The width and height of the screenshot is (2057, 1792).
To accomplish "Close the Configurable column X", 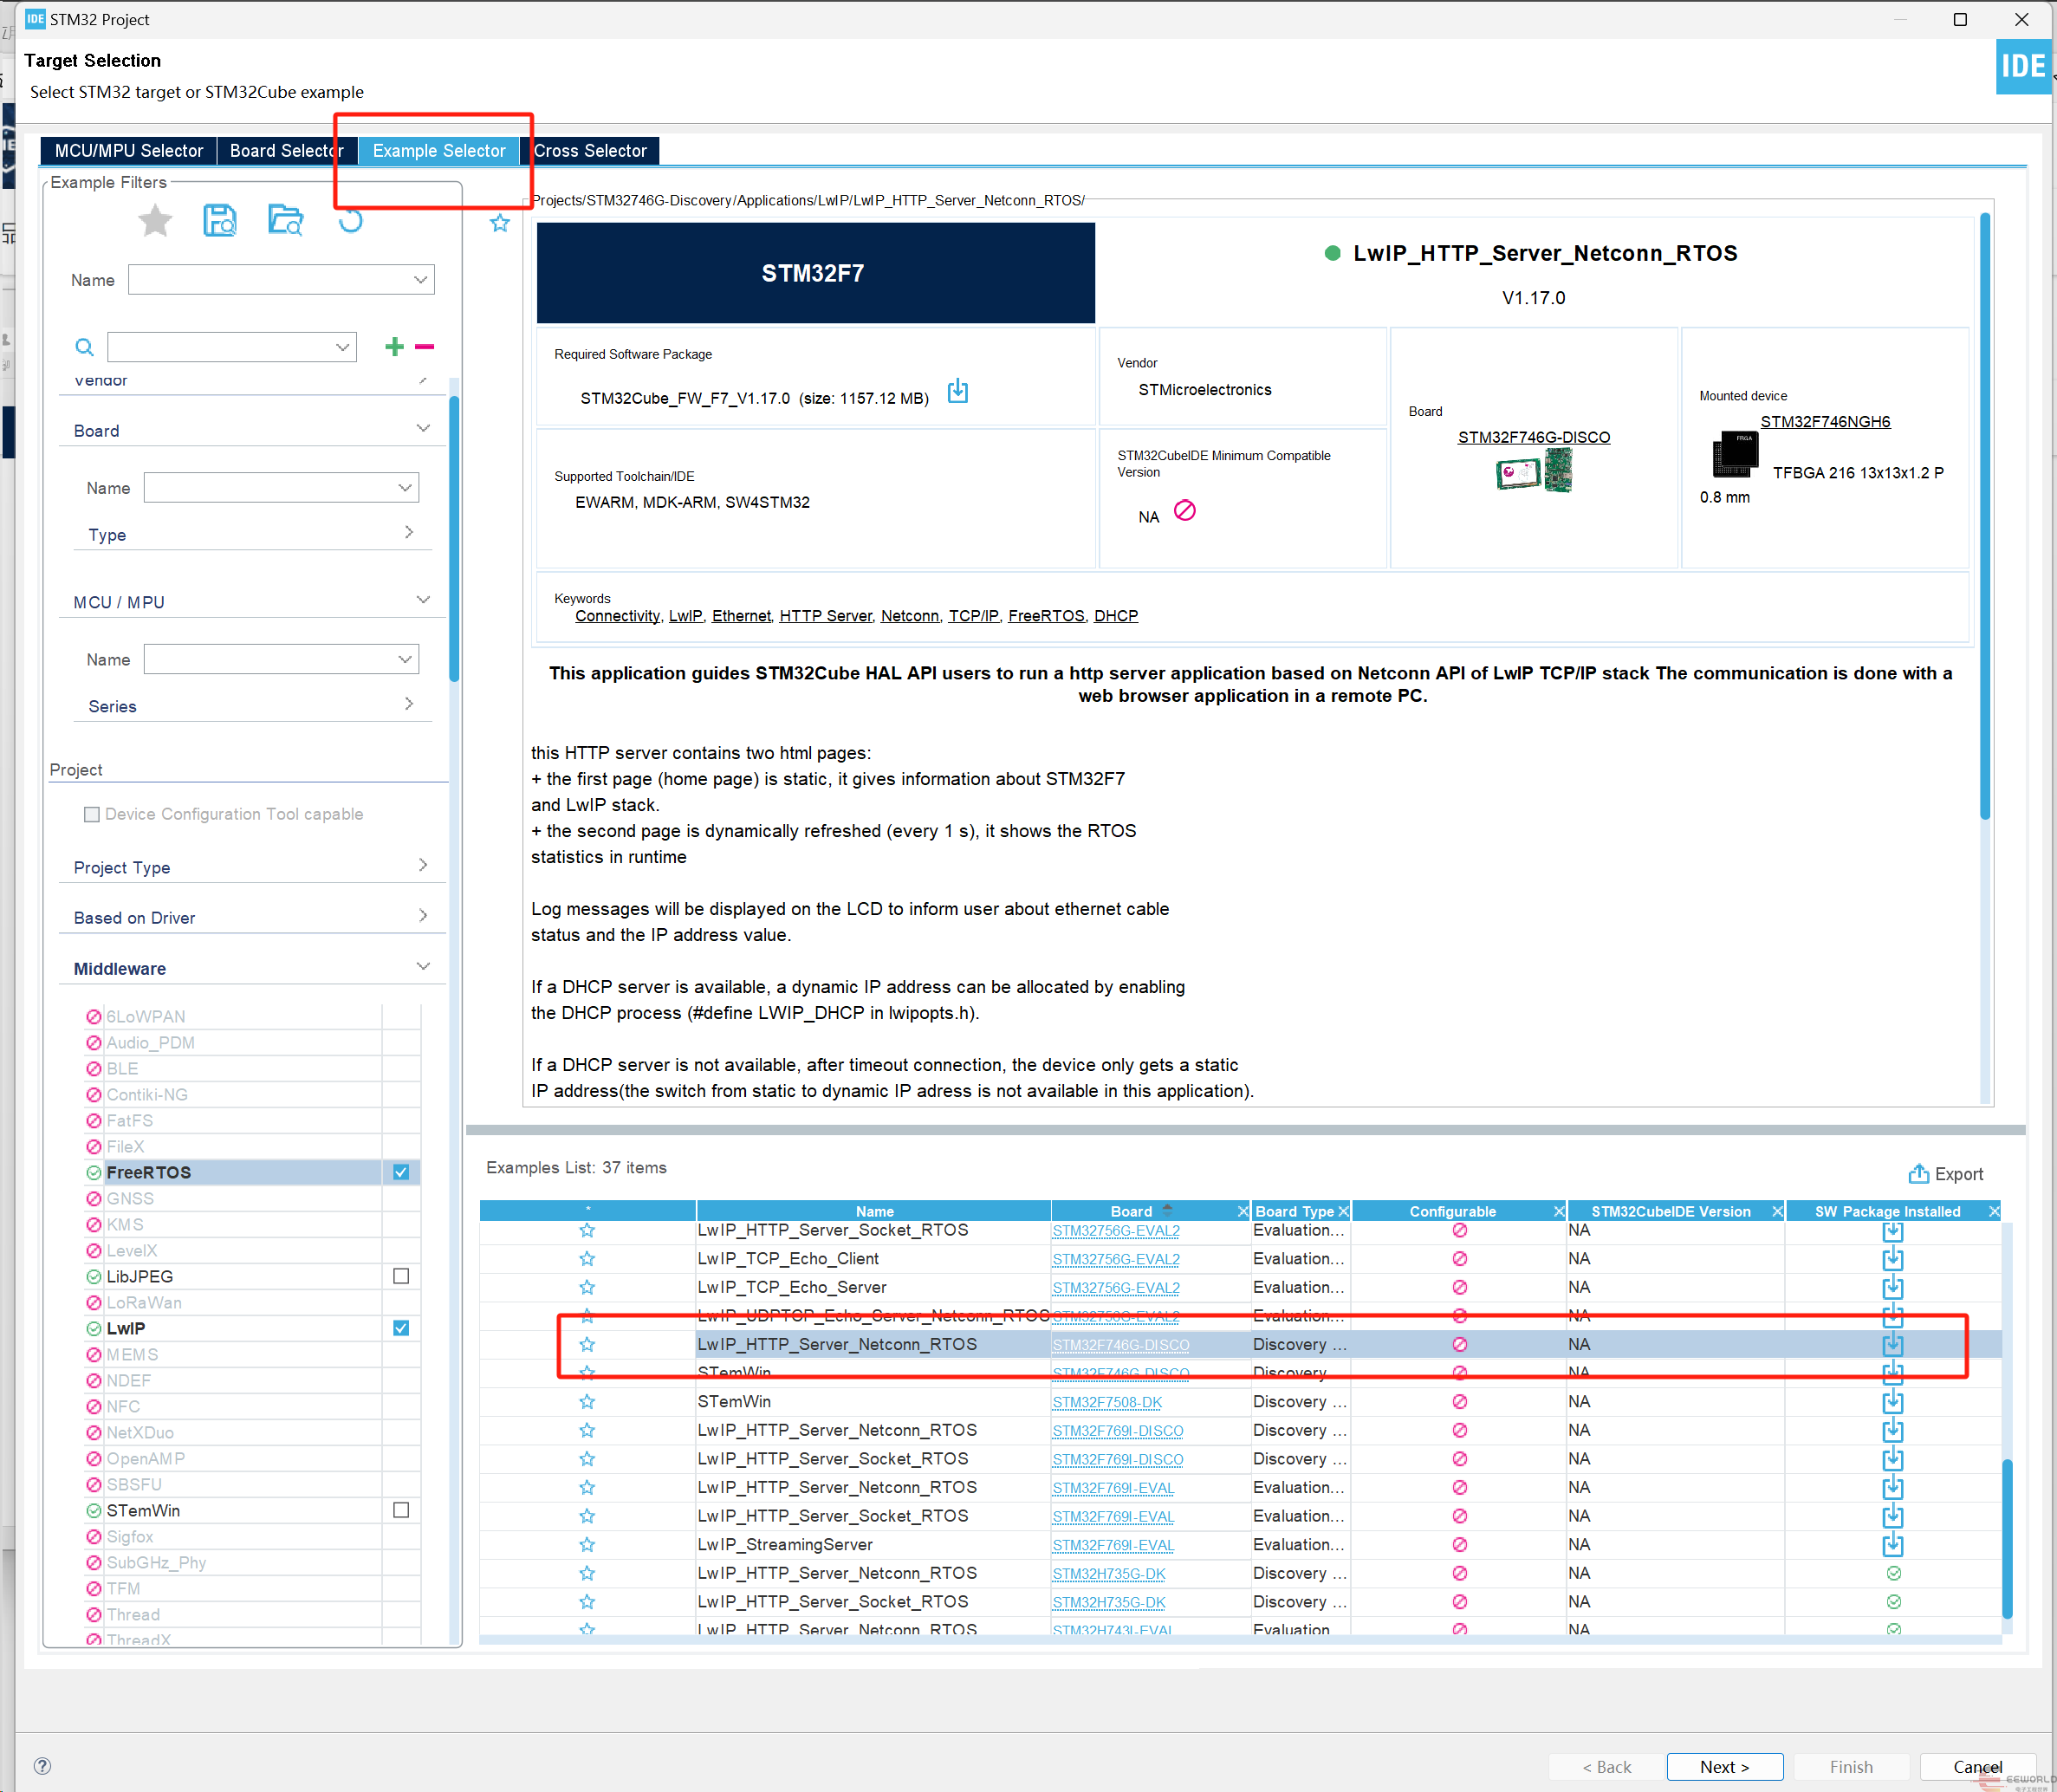I will [1559, 1211].
